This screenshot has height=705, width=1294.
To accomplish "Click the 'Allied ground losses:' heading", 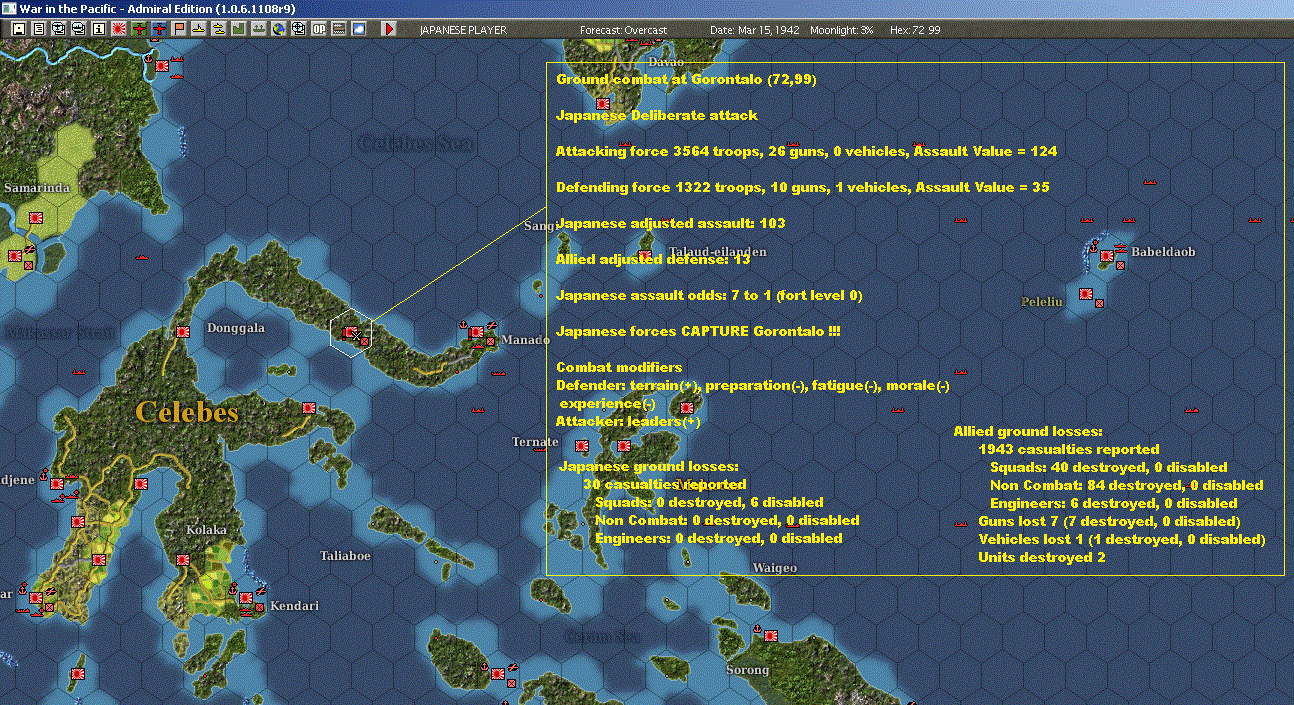I will pos(1028,431).
